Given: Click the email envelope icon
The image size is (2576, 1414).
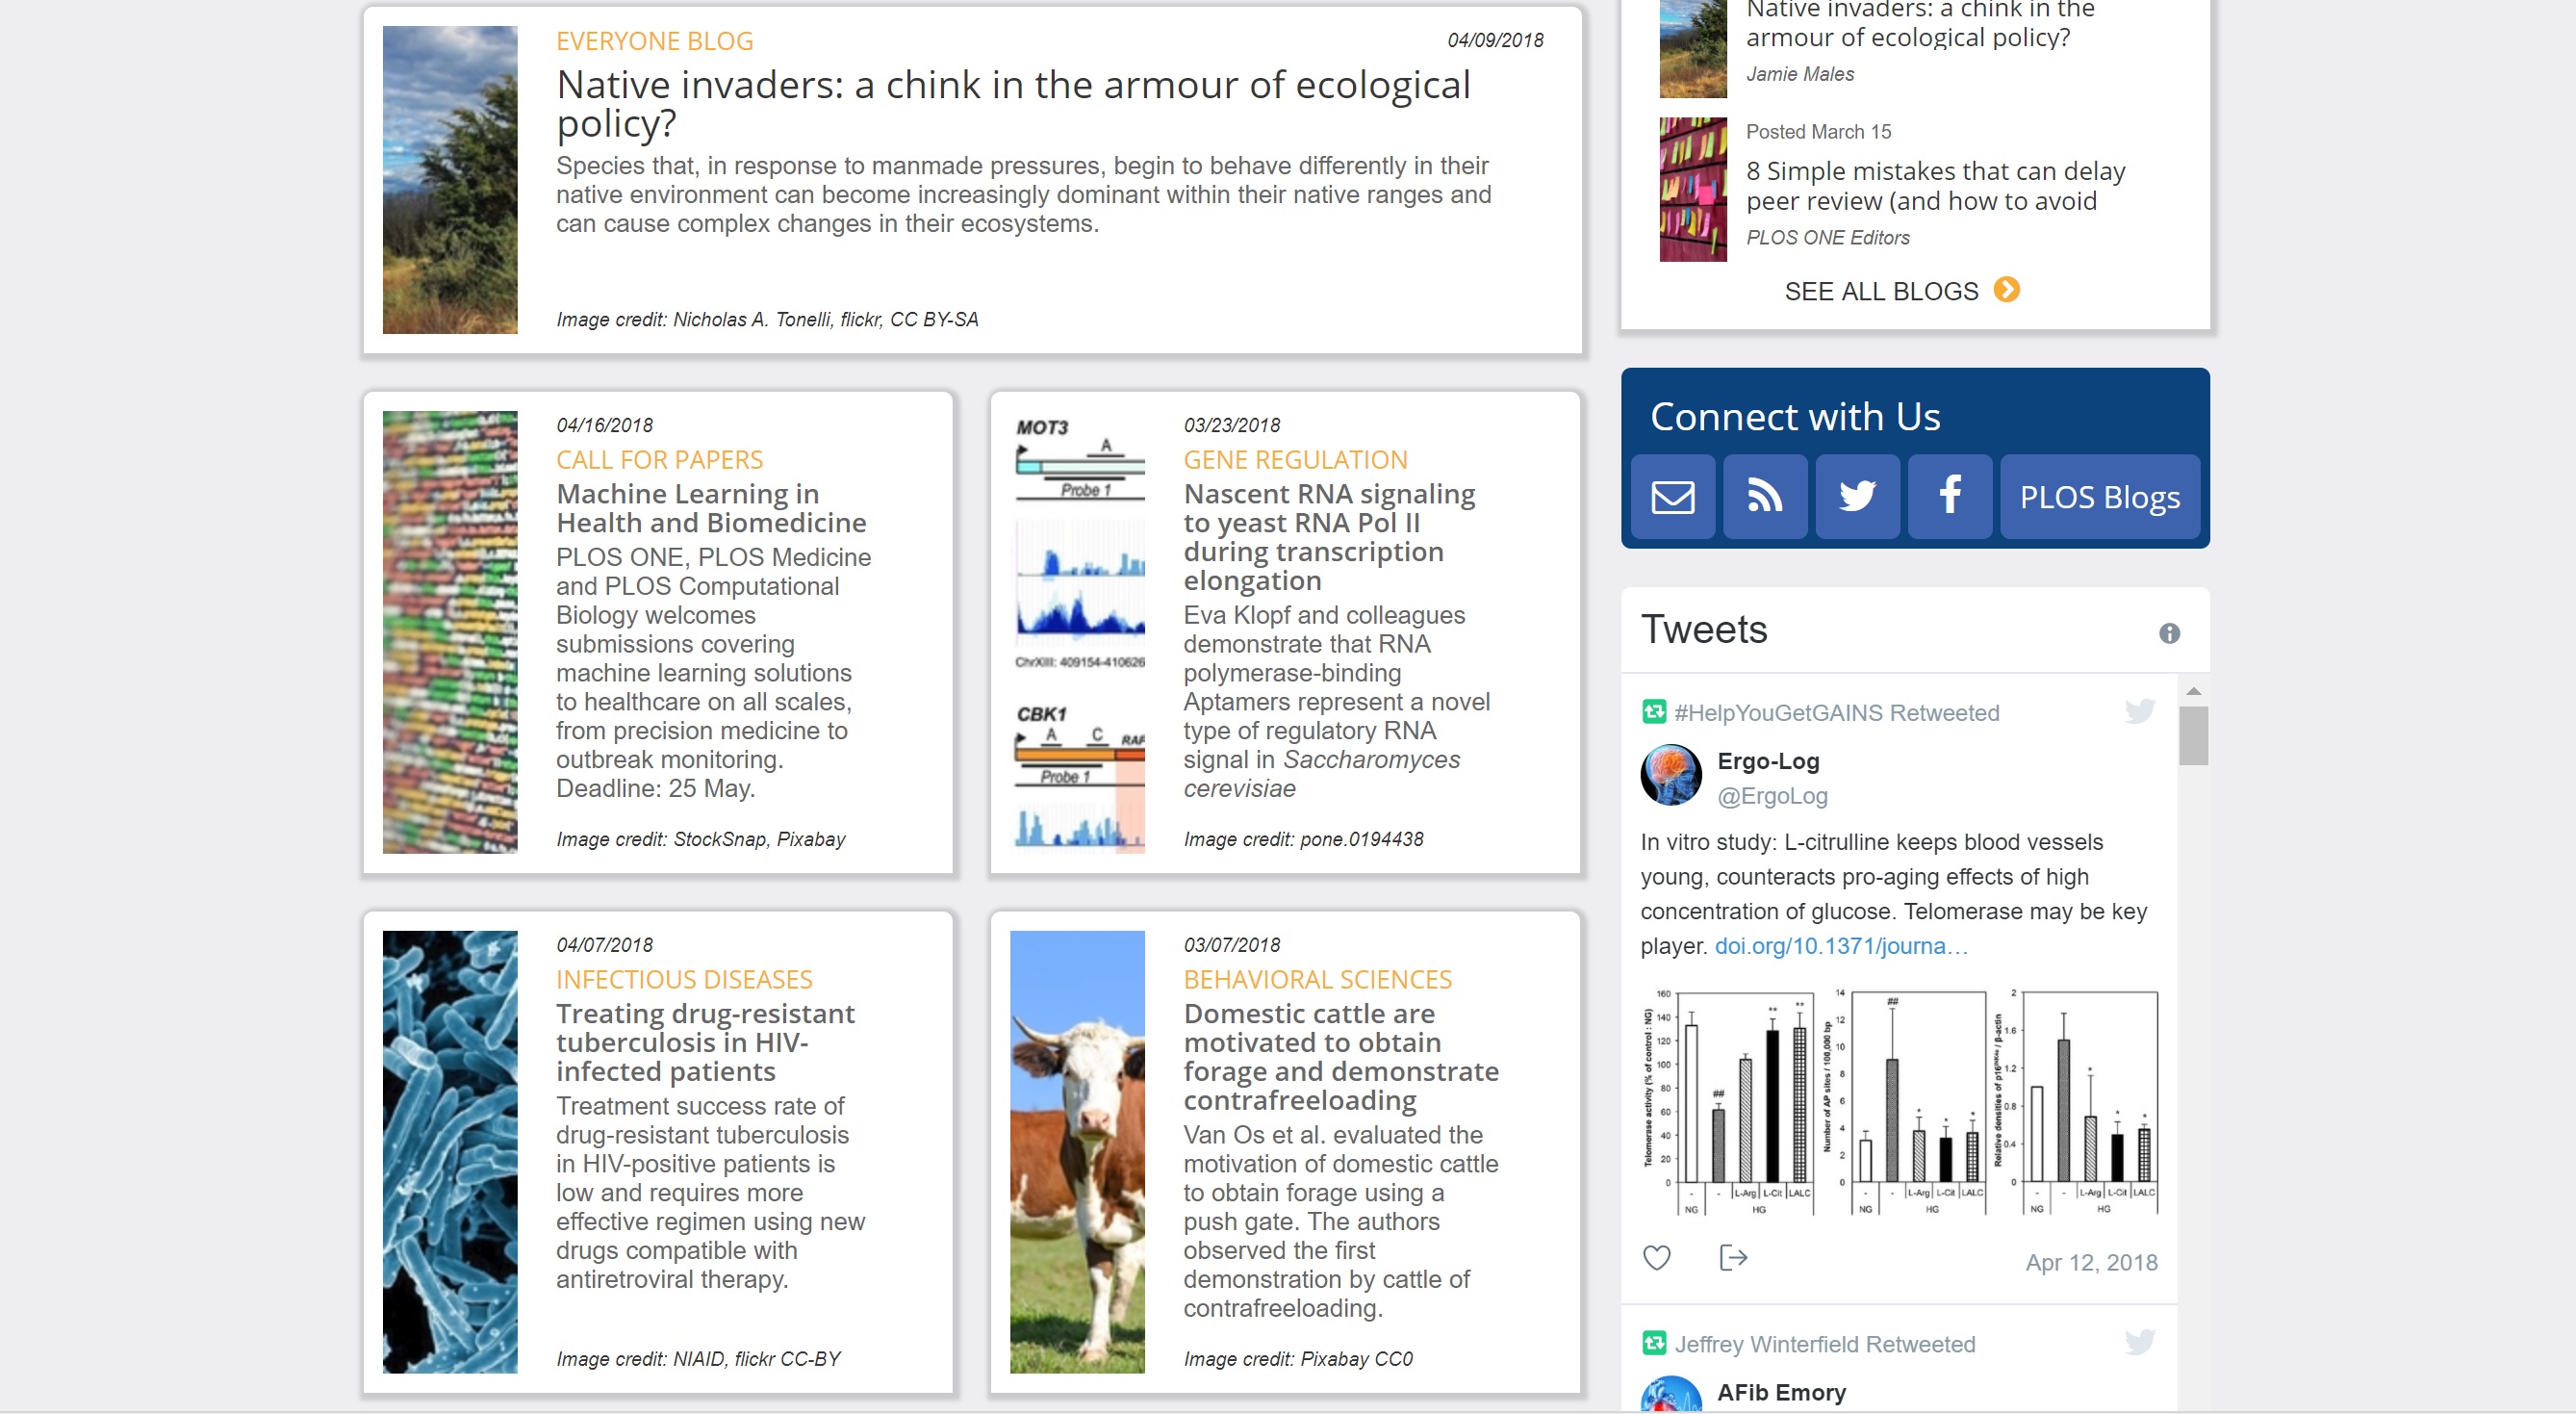Looking at the screenshot, I should [1672, 497].
